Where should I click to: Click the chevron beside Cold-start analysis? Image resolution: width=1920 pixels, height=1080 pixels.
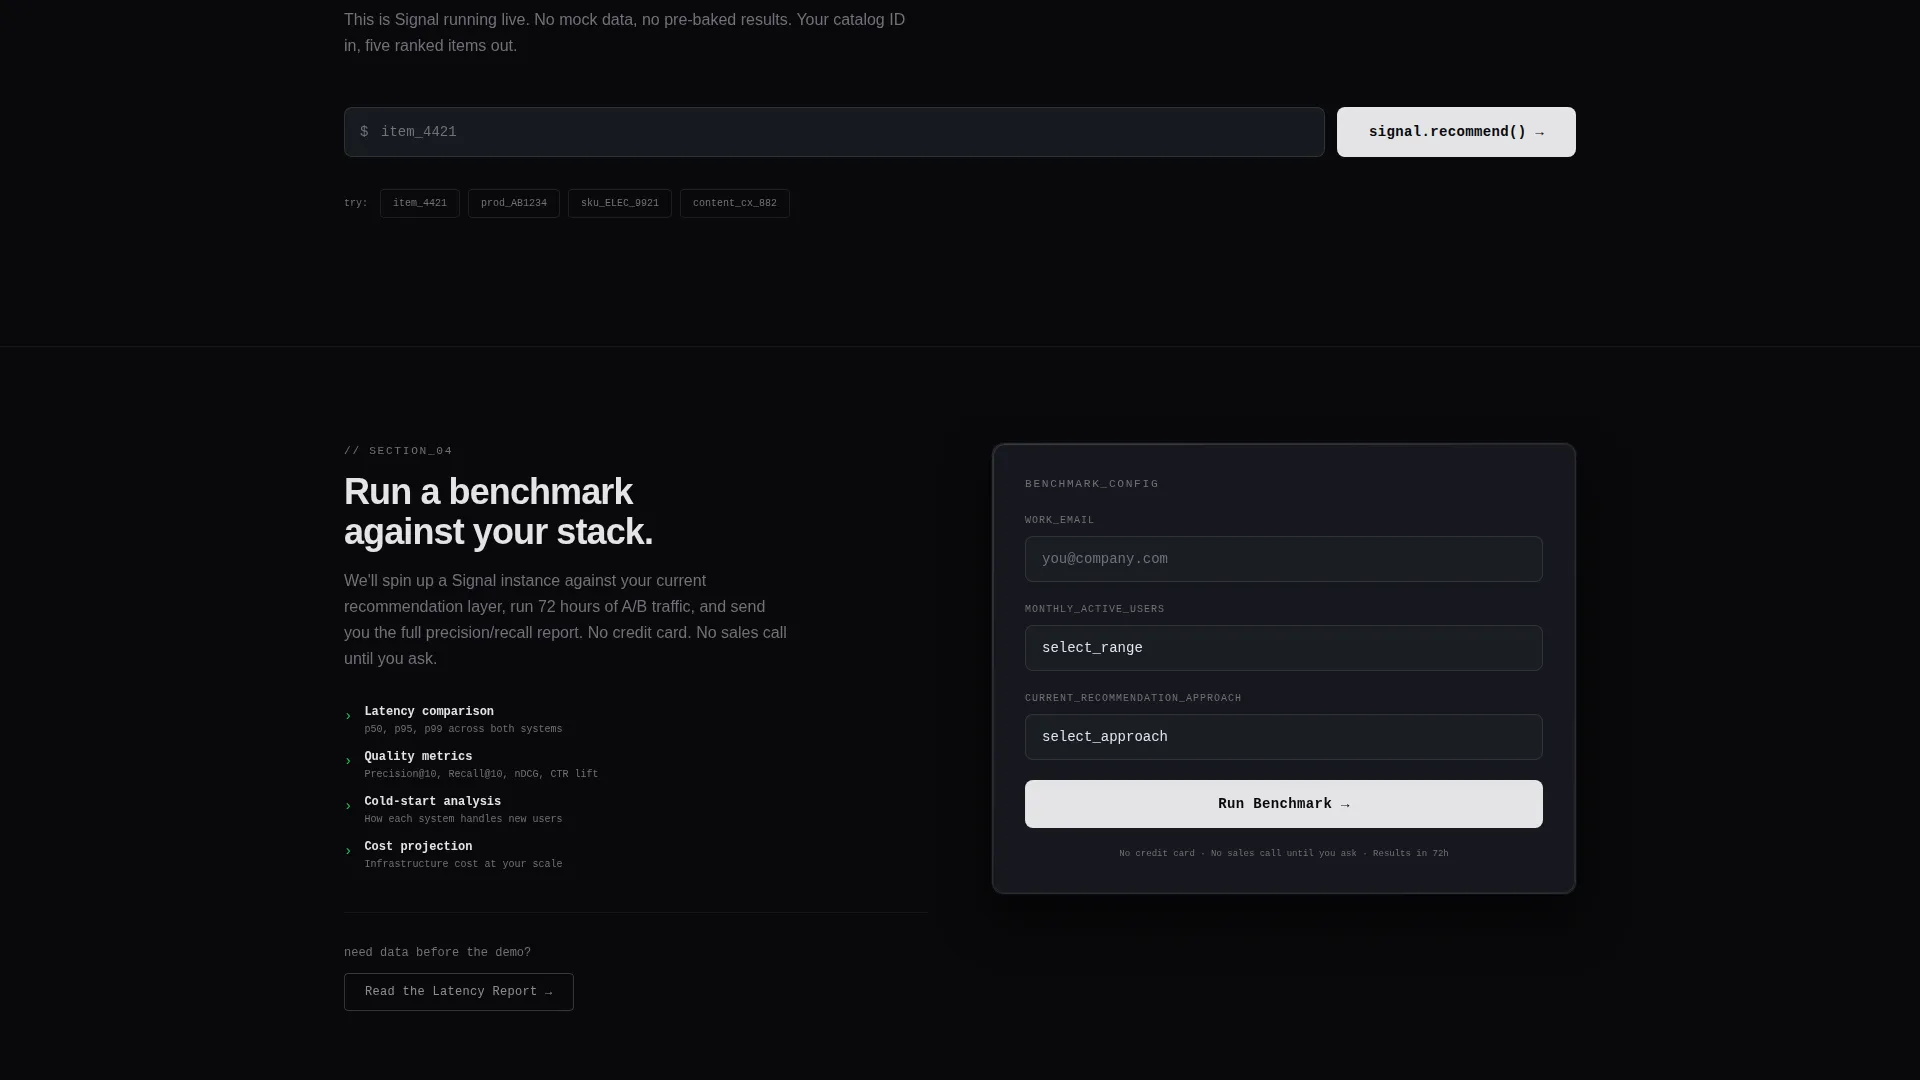point(348,806)
